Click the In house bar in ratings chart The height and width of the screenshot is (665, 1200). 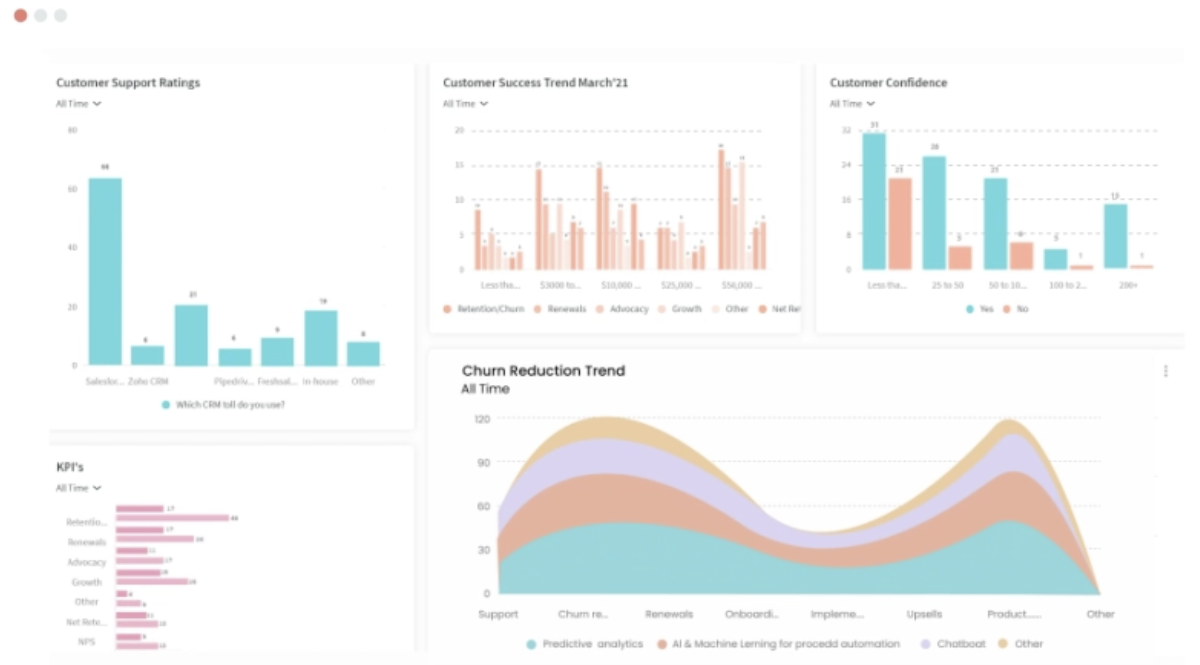point(320,338)
